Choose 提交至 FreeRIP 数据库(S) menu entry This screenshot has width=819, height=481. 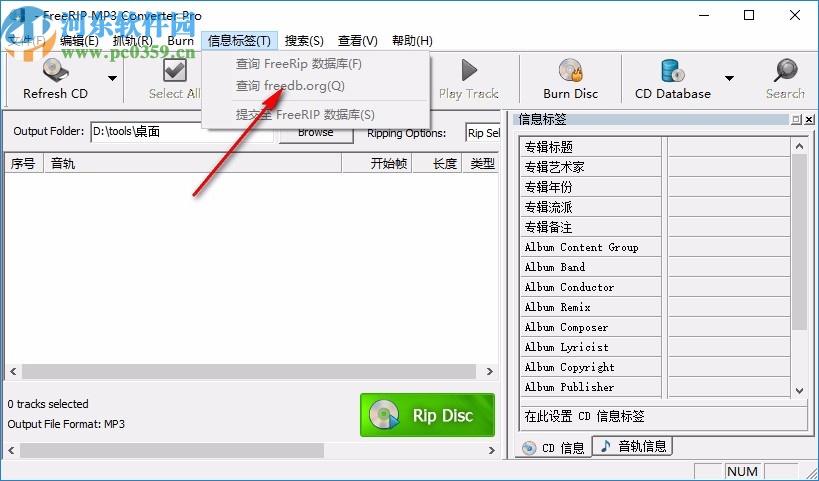tap(315, 114)
